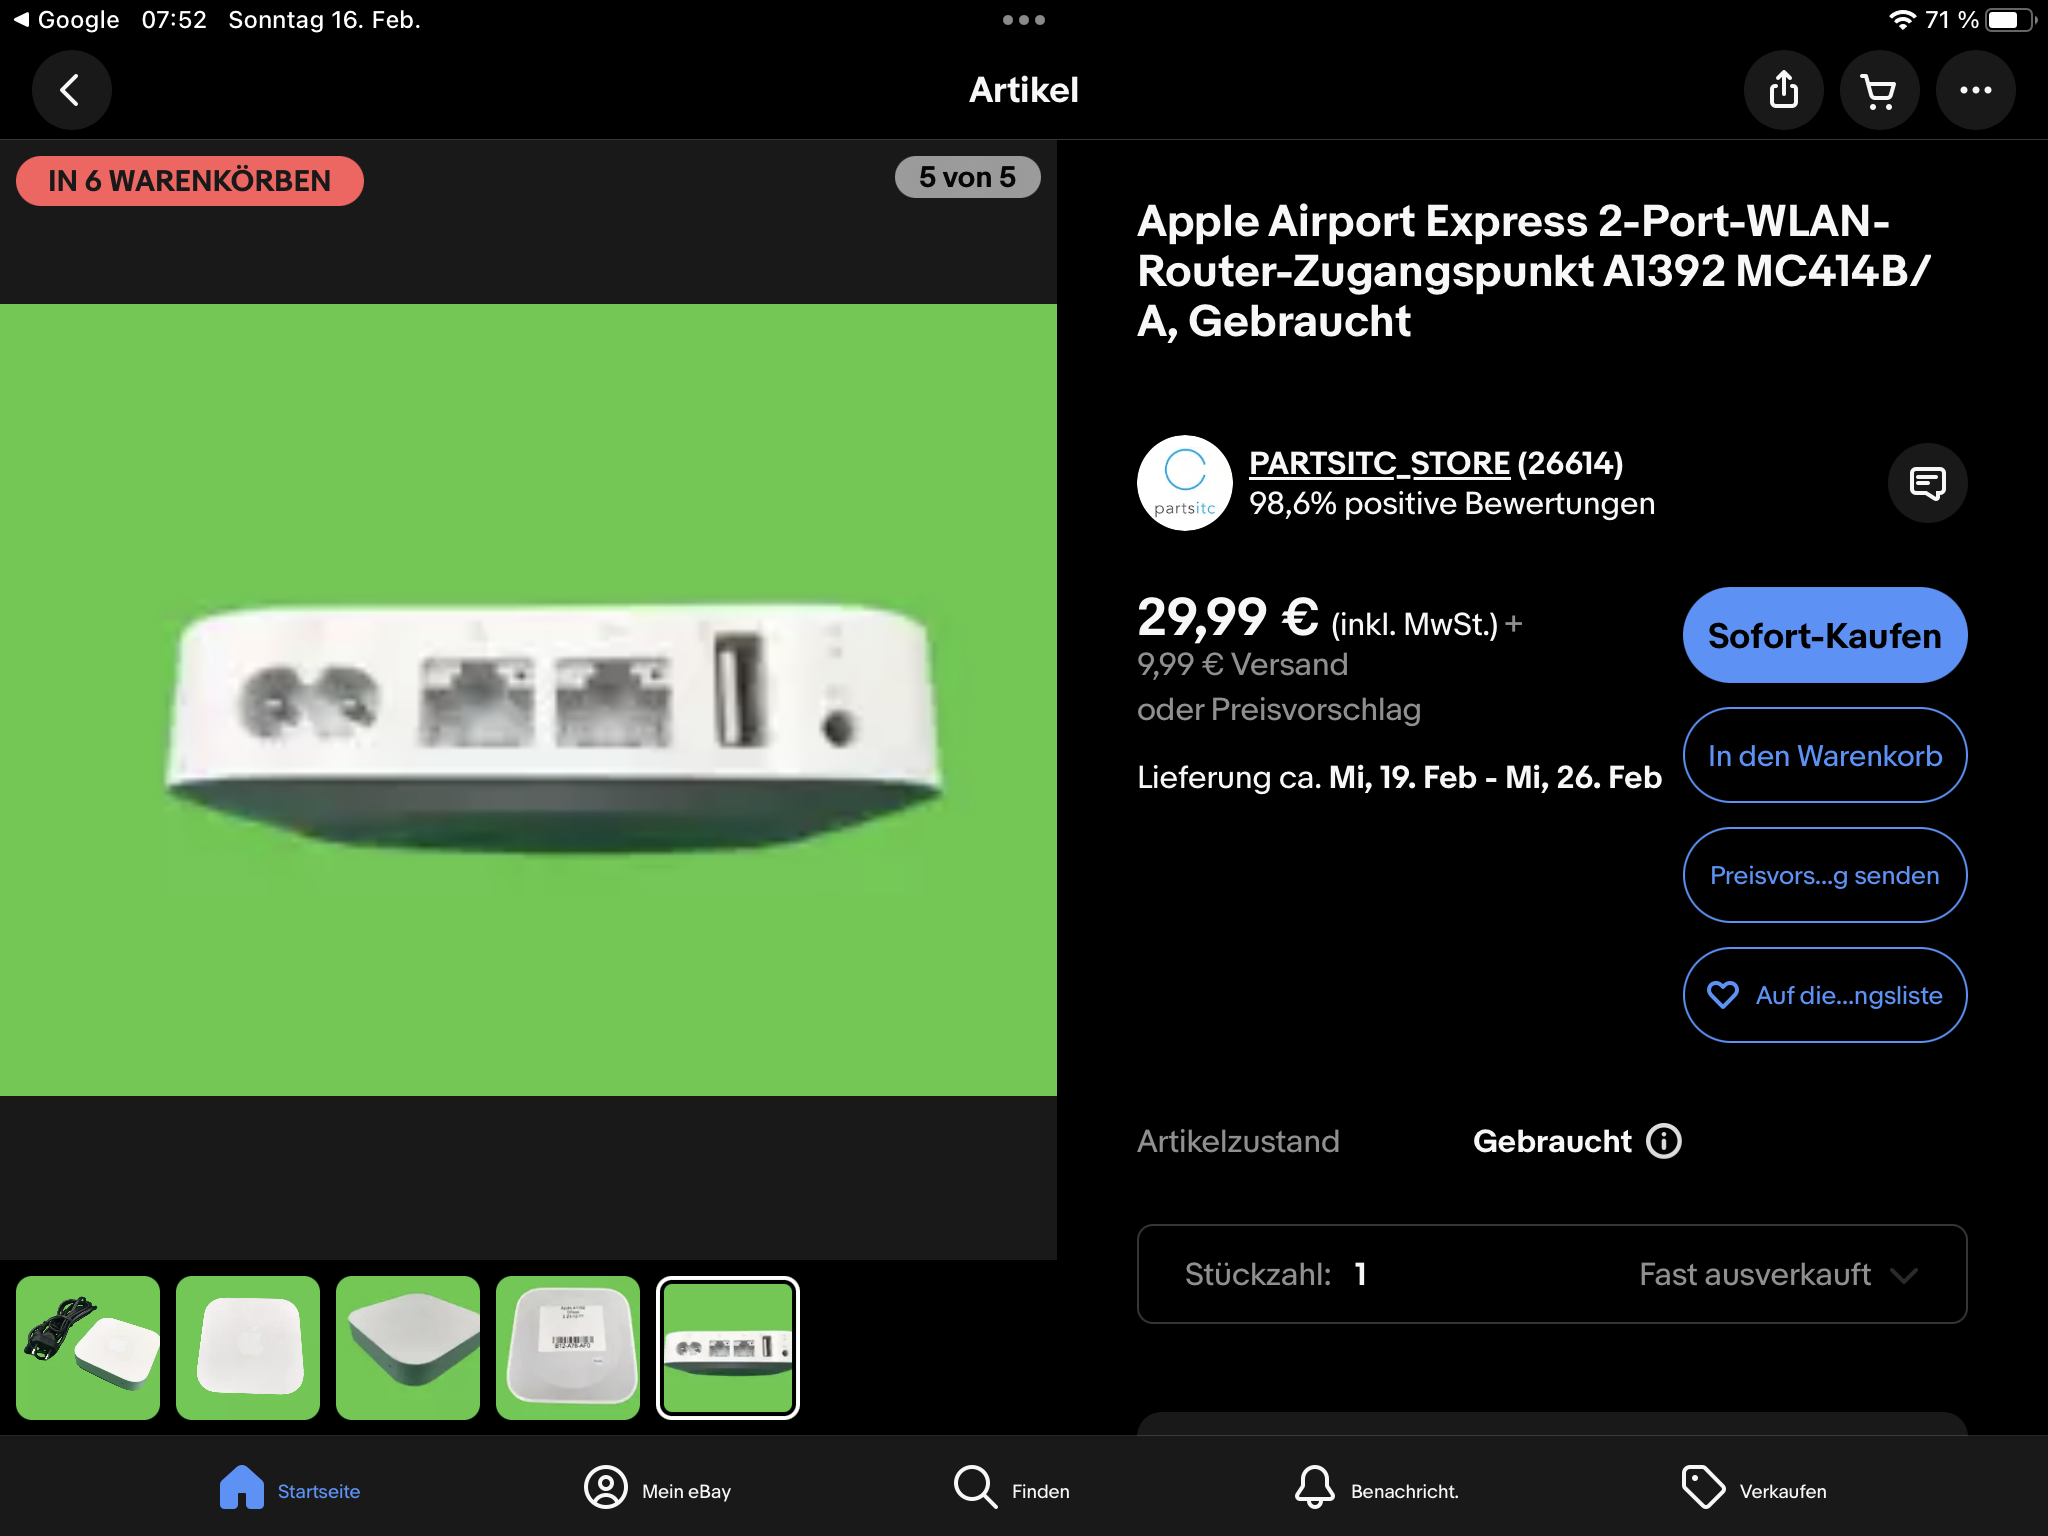The width and height of the screenshot is (2048, 1536).
Task: Tap the Gebraucht info icon
Action: [1664, 1141]
